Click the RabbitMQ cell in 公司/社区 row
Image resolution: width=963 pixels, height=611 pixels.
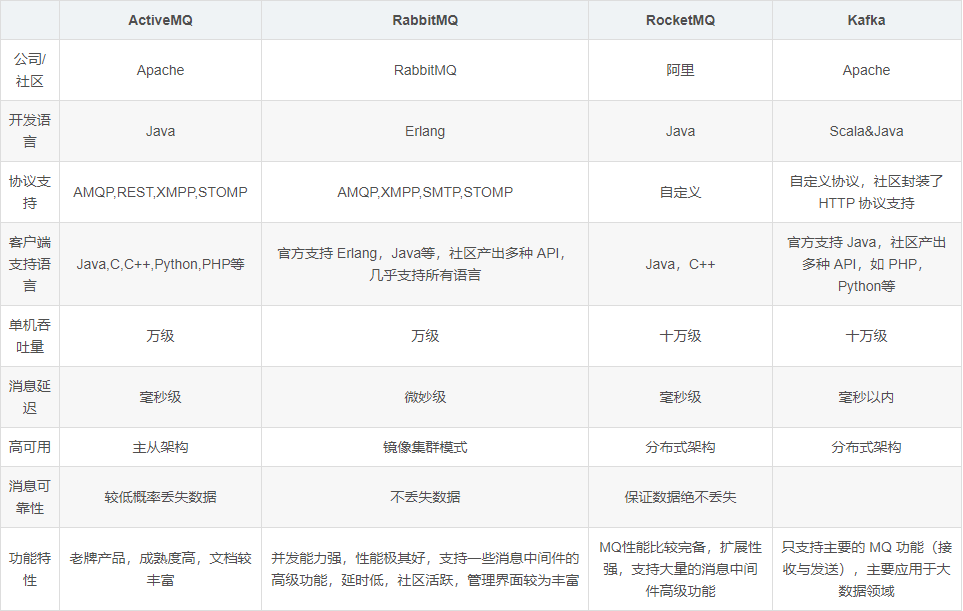coord(425,70)
